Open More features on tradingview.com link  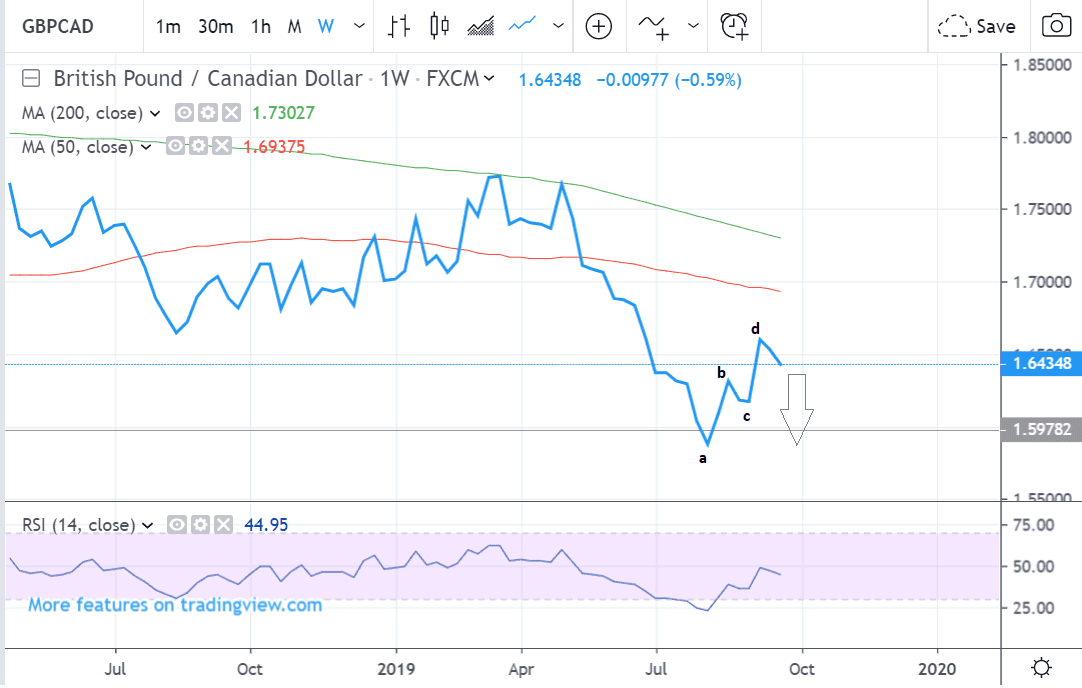point(175,605)
